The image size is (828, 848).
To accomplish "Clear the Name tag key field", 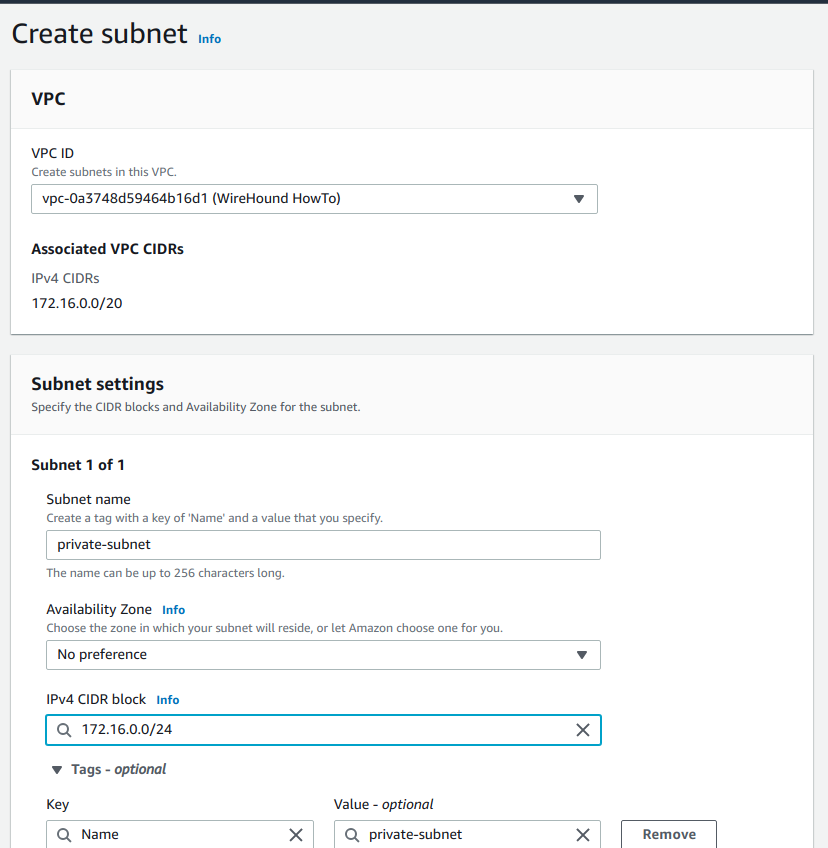I will [296, 834].
